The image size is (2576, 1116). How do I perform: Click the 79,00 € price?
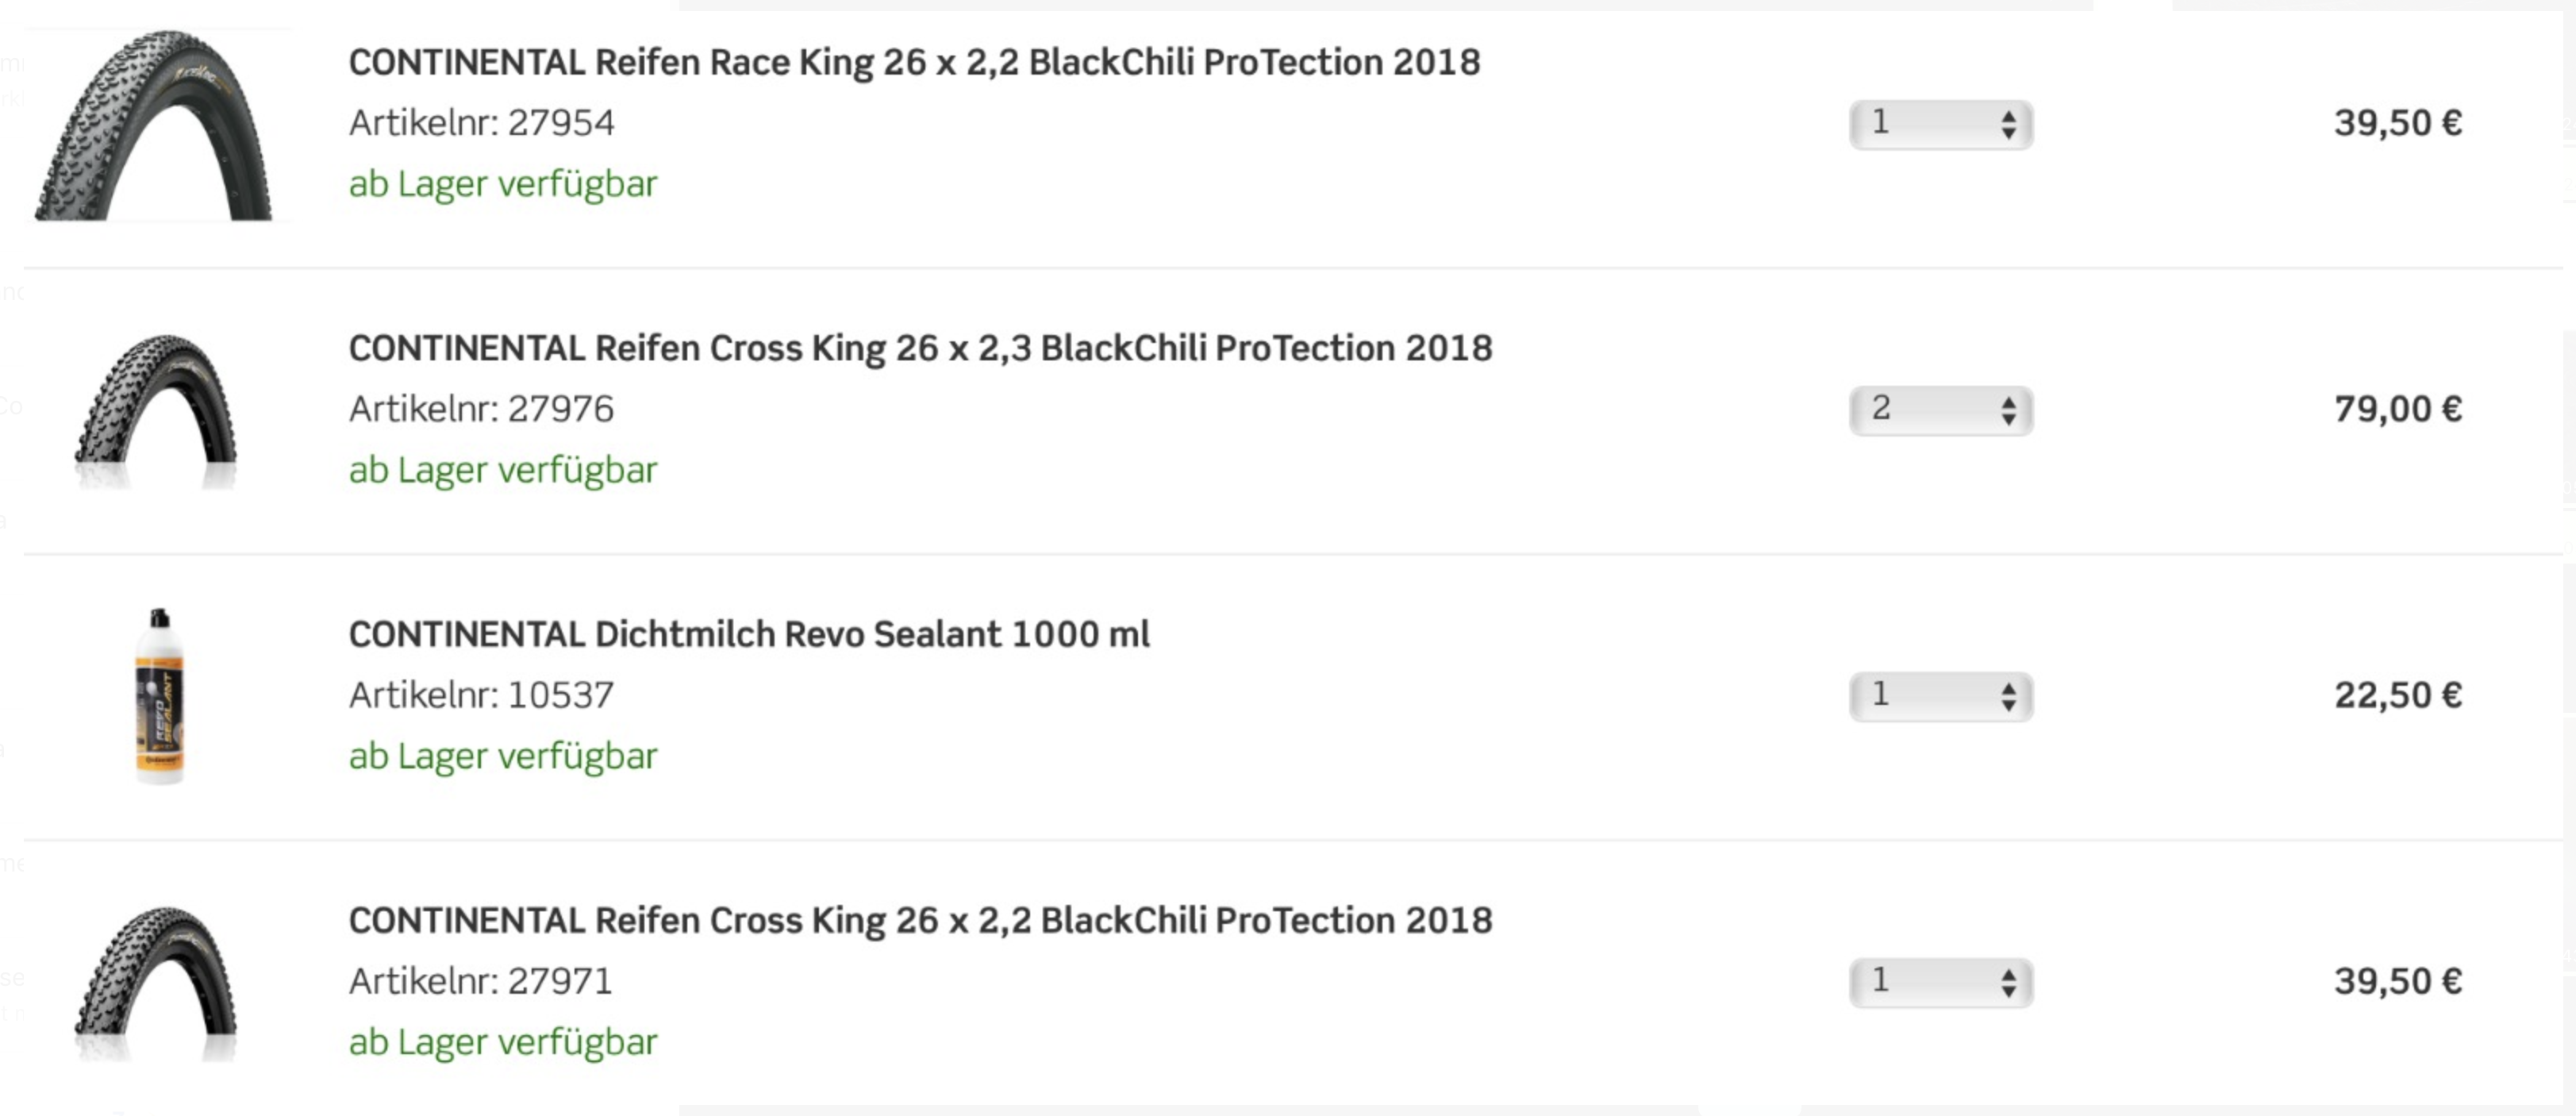2398,409
